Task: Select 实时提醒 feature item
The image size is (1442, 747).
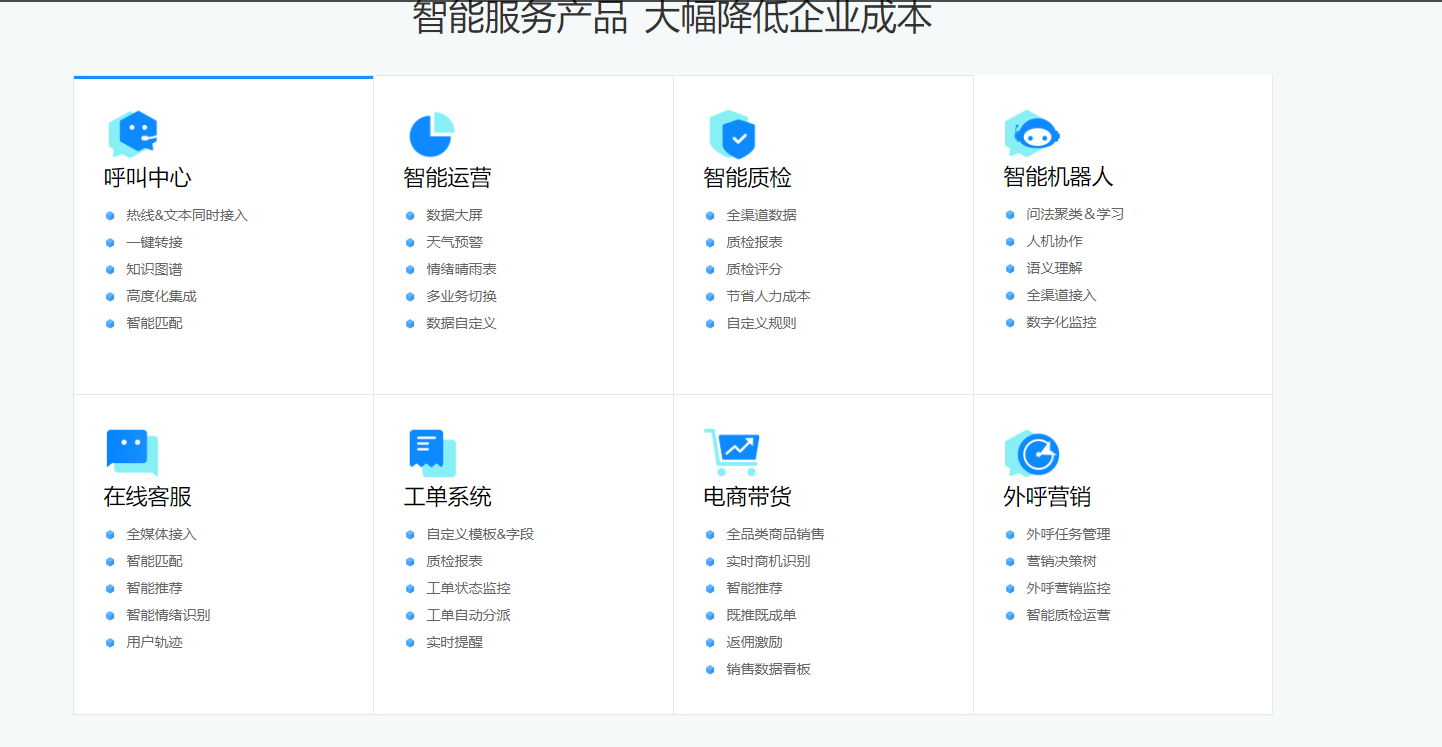Action: (454, 642)
